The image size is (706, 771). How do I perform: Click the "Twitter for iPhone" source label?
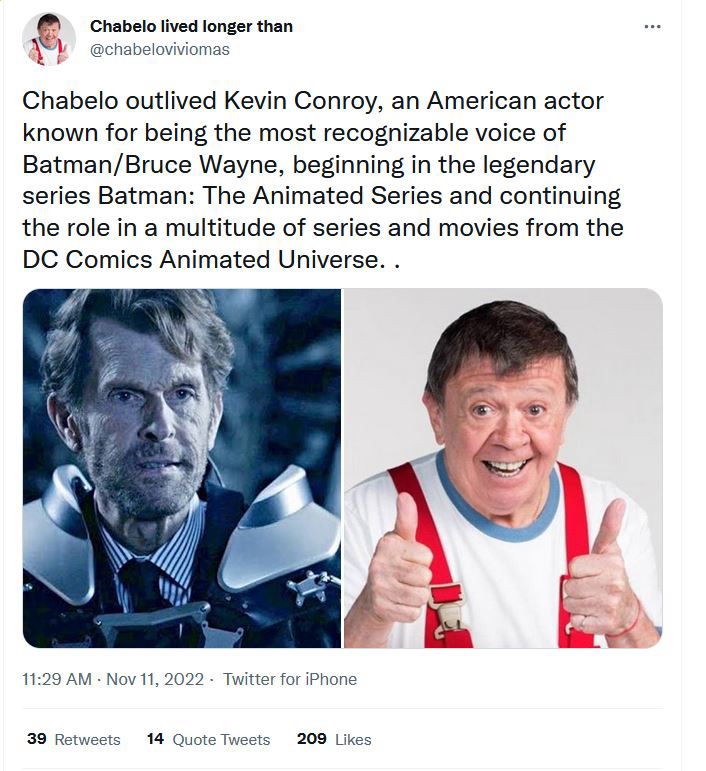pos(290,679)
